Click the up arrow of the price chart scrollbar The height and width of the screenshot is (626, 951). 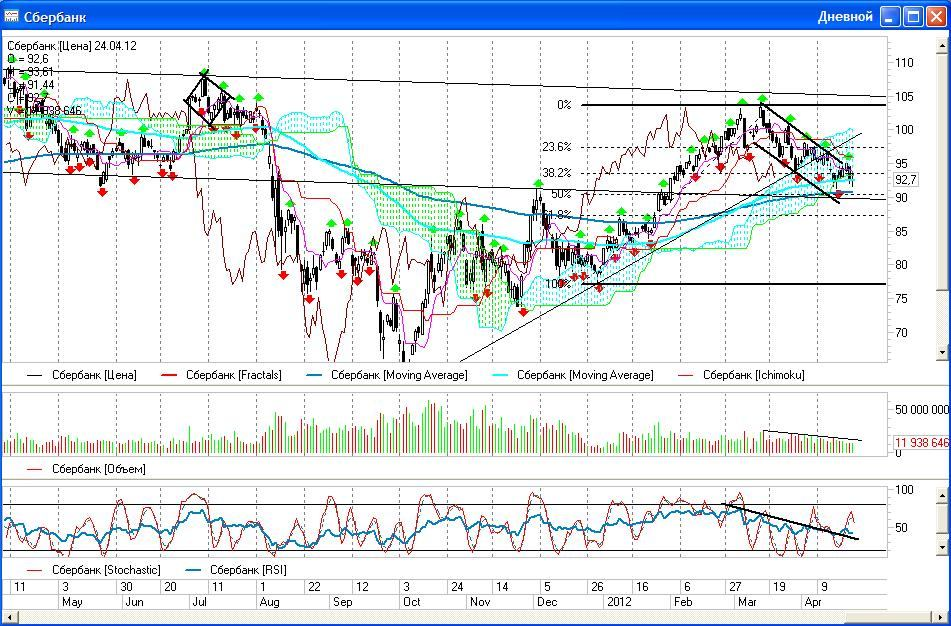coord(943,45)
